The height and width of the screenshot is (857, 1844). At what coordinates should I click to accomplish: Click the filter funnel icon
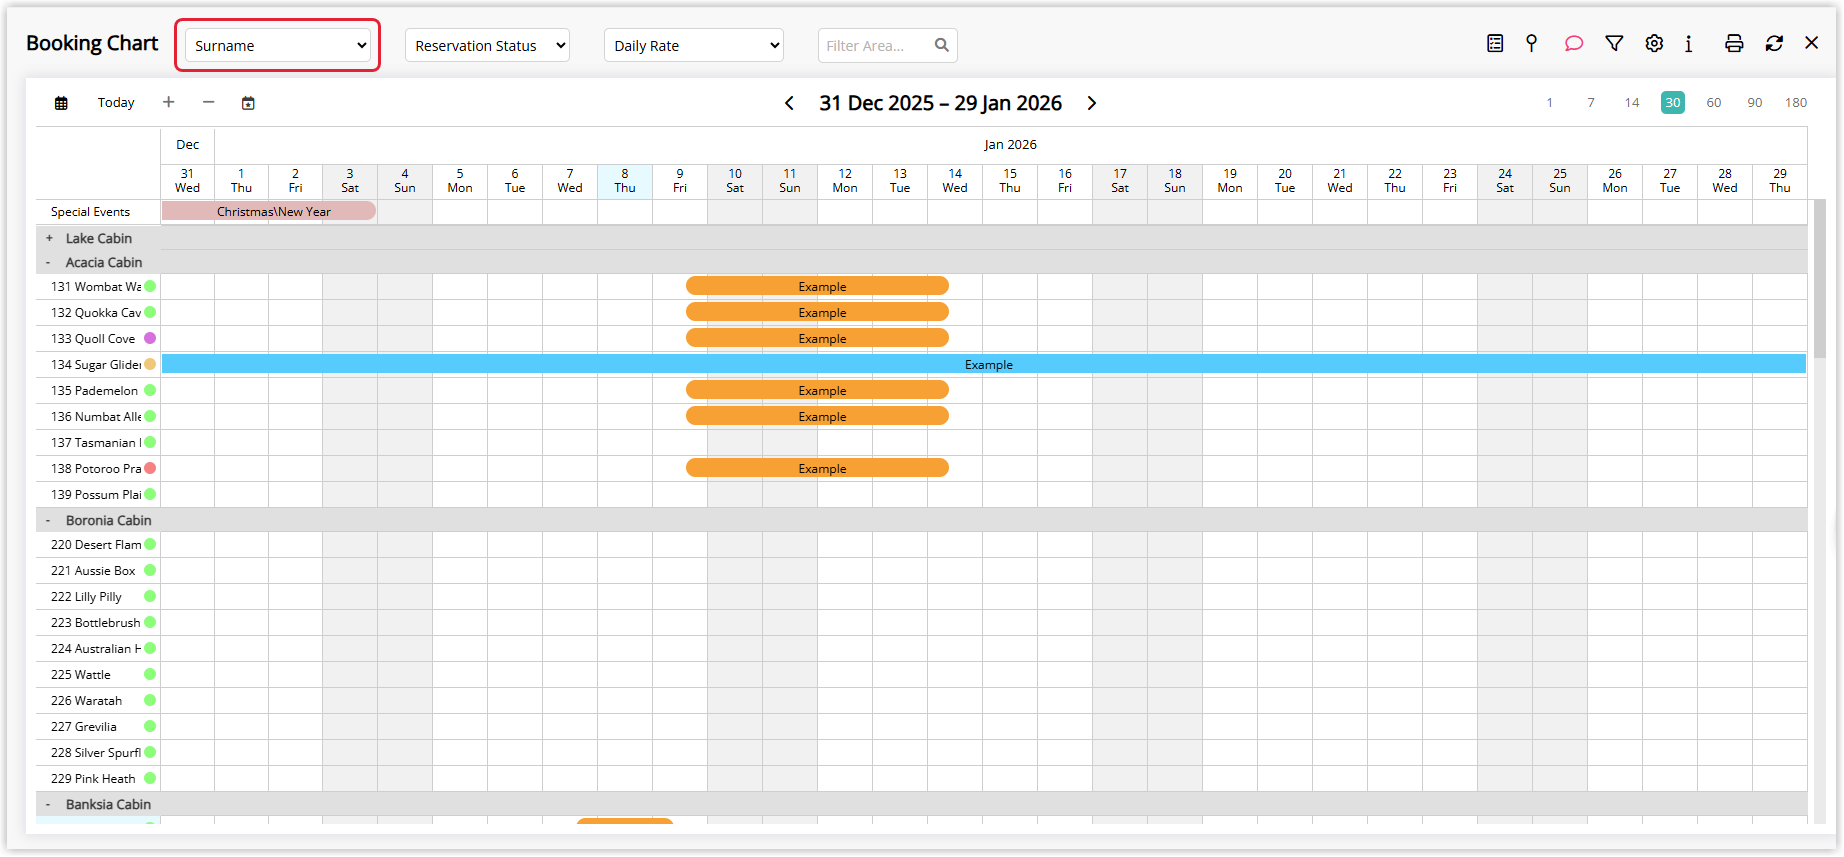(x=1614, y=44)
